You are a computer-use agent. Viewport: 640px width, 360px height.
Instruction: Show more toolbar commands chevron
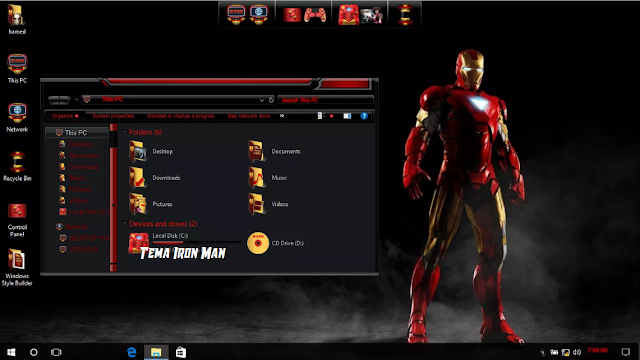click(282, 116)
